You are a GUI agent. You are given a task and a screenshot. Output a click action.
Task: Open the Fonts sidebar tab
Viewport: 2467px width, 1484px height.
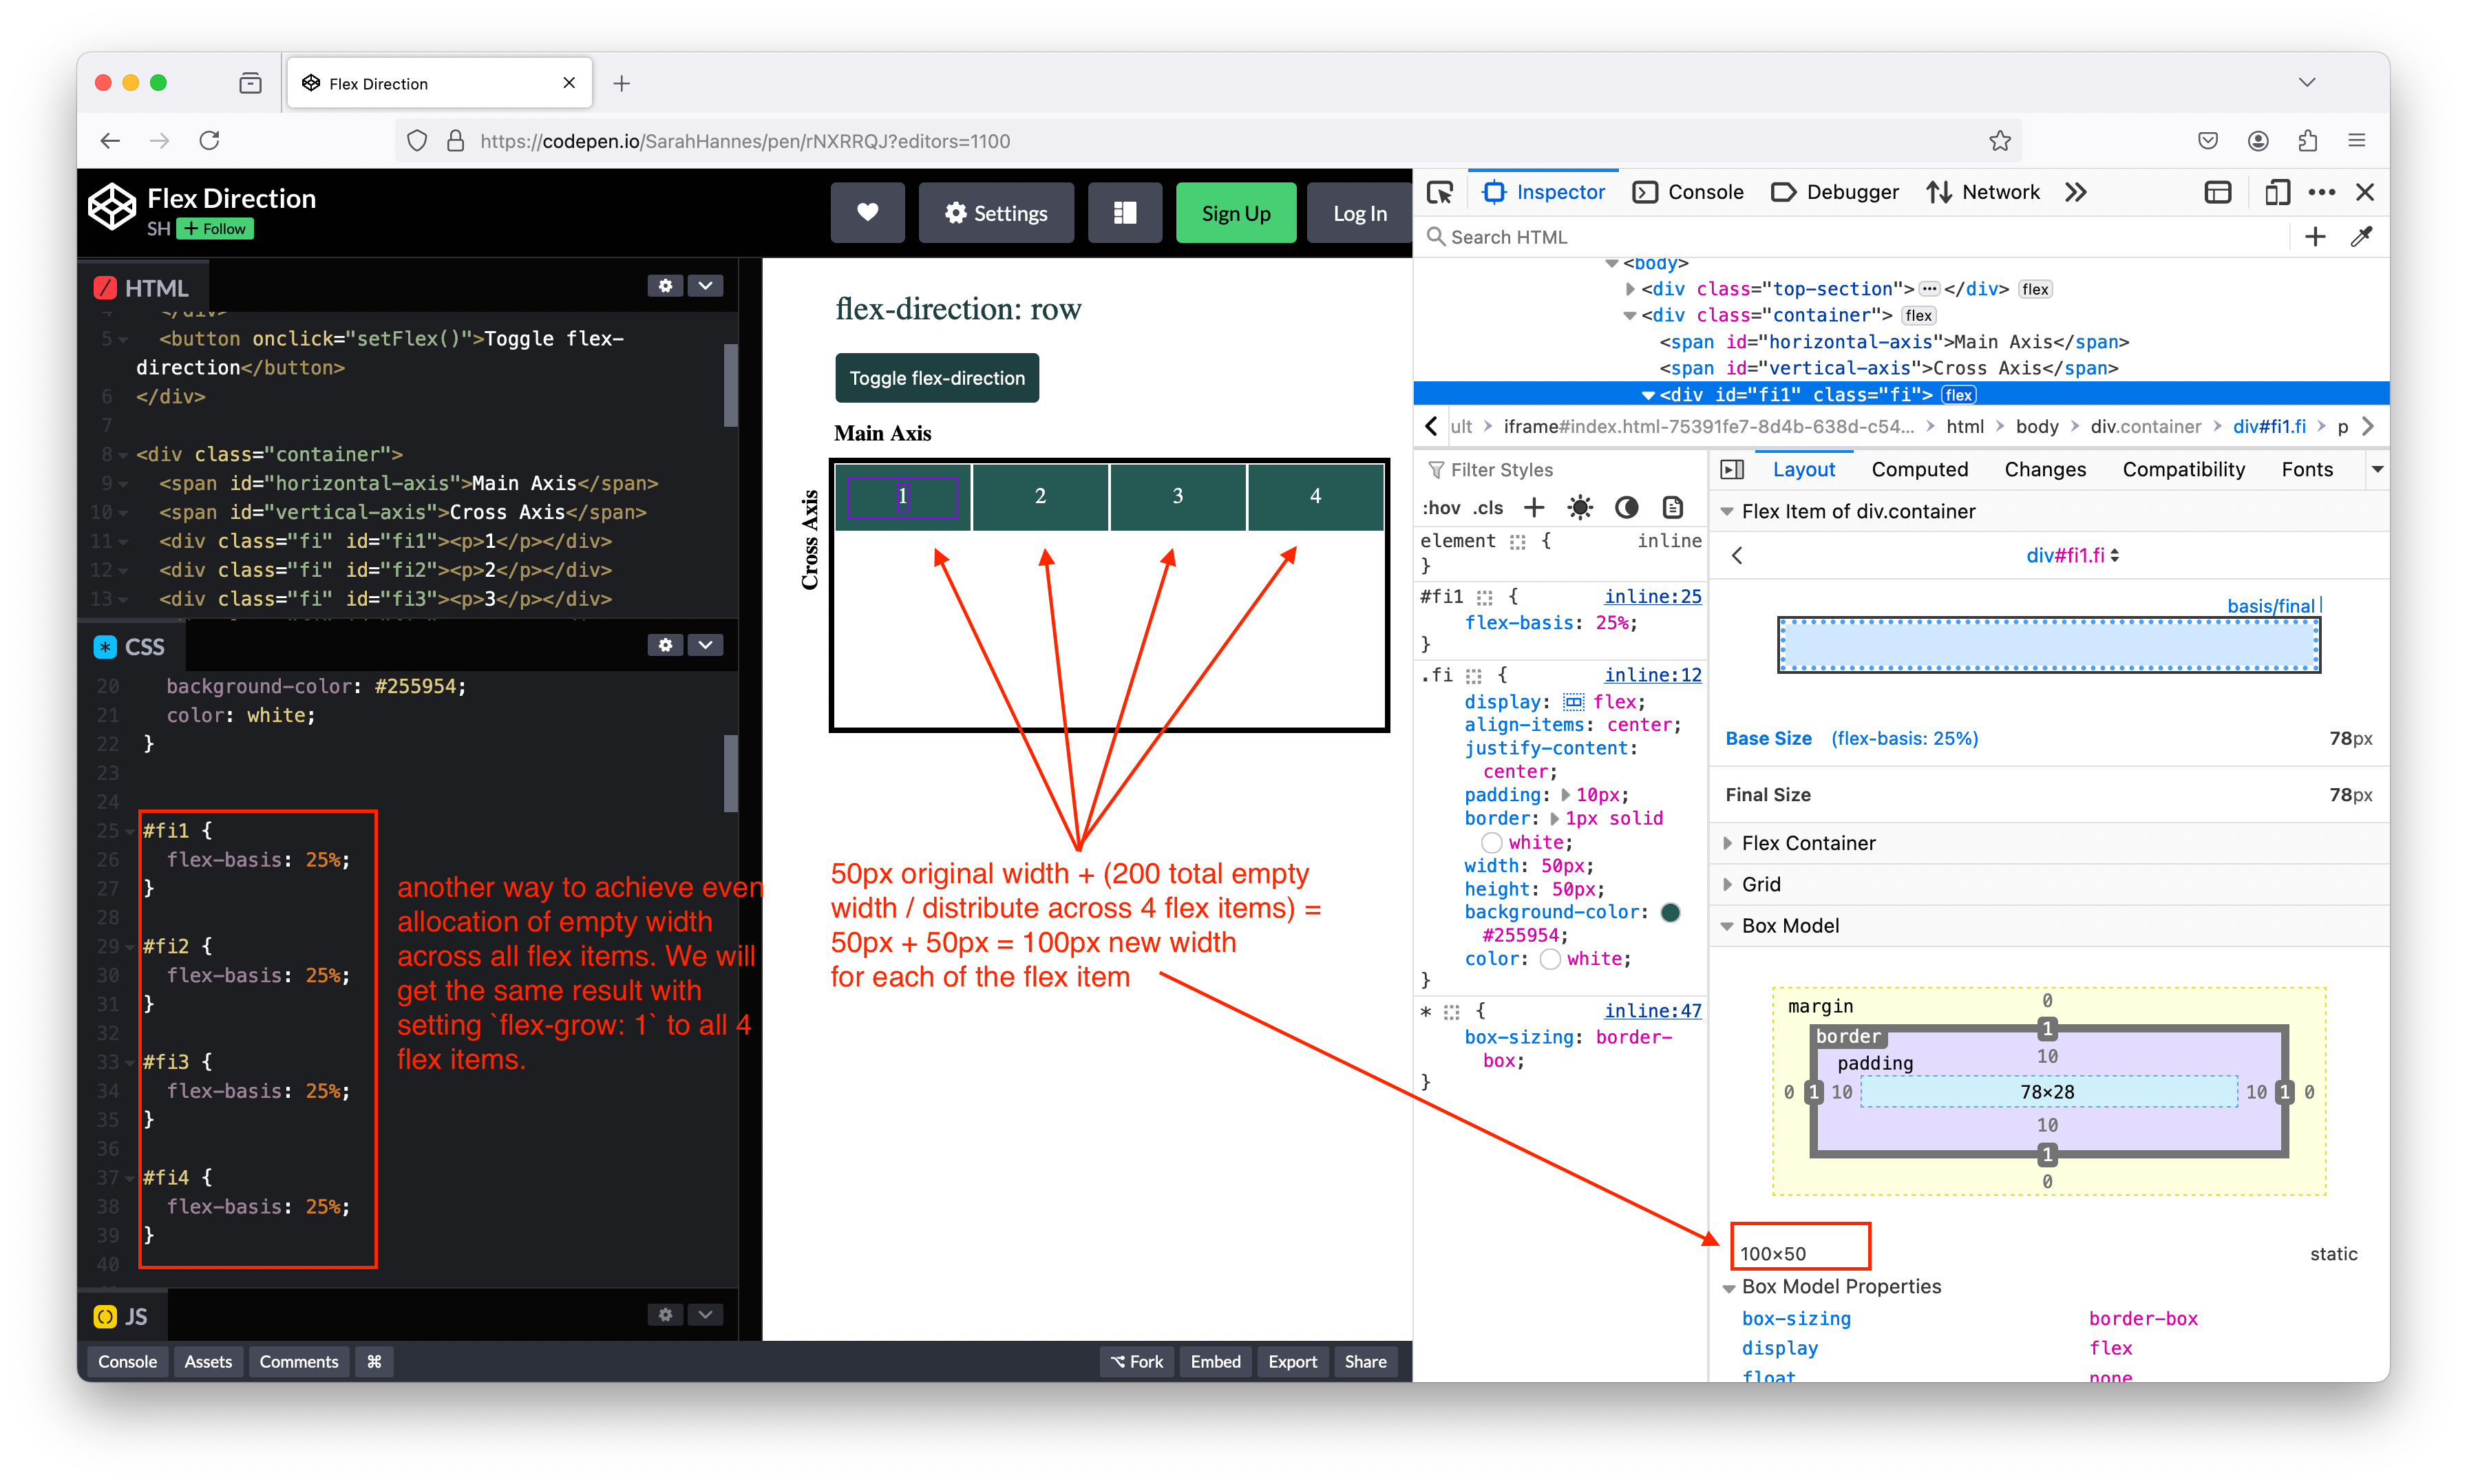(2307, 469)
